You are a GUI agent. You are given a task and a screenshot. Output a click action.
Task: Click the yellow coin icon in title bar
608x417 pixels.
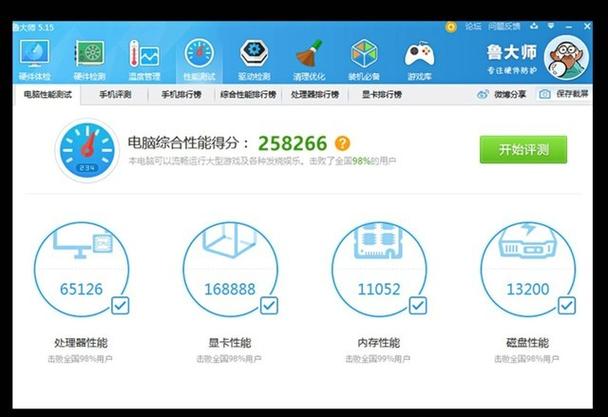click(451, 27)
